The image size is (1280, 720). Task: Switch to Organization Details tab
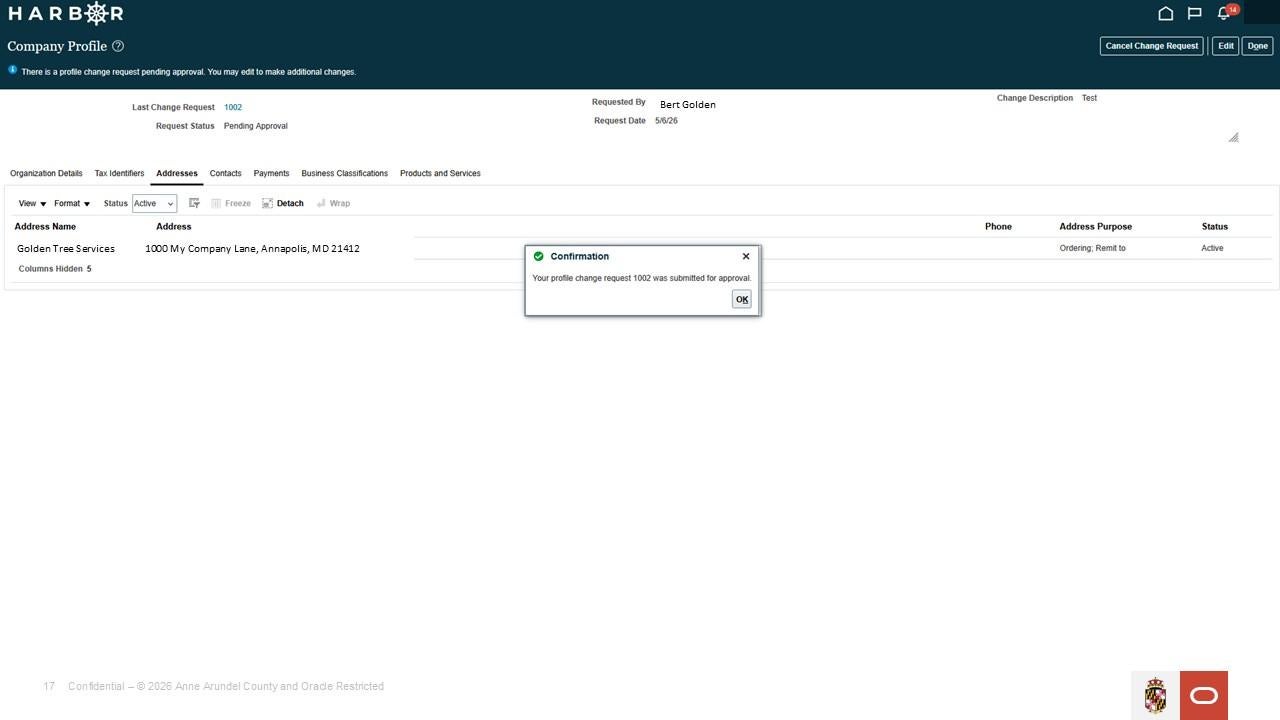(46, 173)
